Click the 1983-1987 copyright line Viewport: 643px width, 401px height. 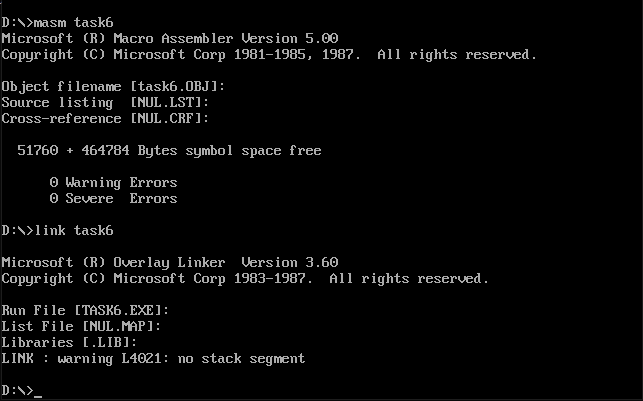[x=245, y=279]
